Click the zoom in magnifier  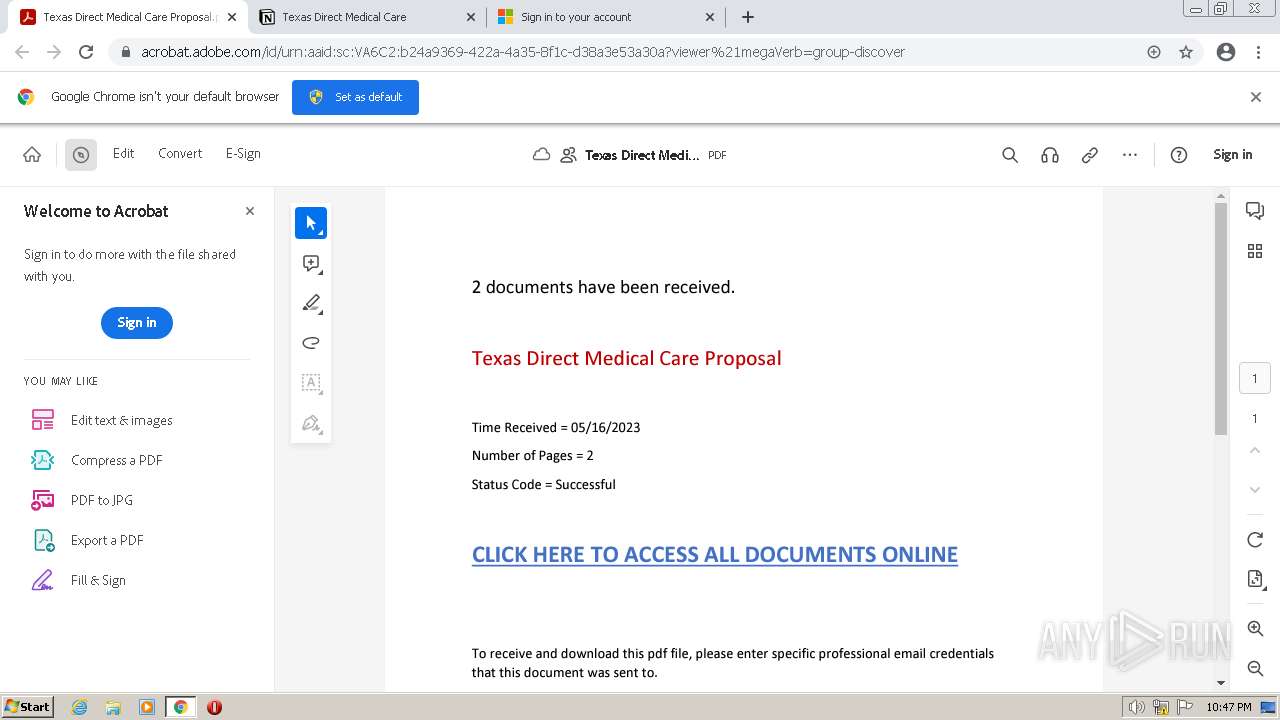pos(1255,629)
